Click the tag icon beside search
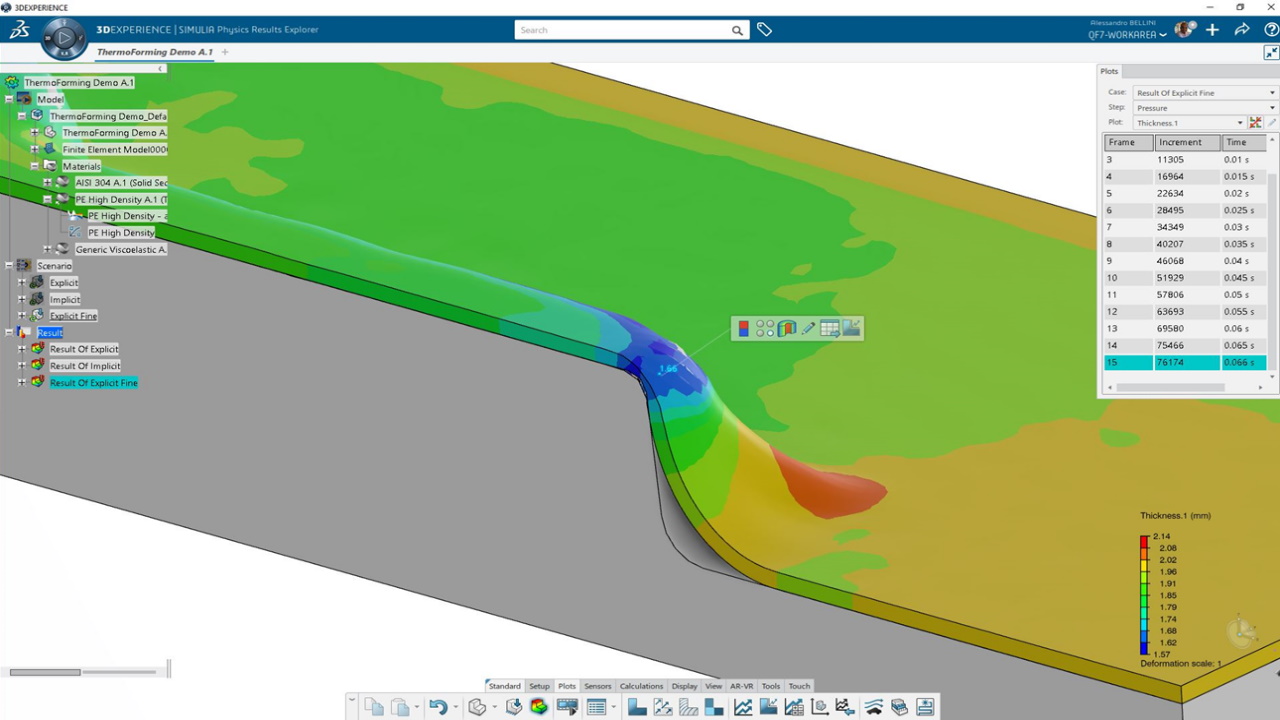 (764, 30)
